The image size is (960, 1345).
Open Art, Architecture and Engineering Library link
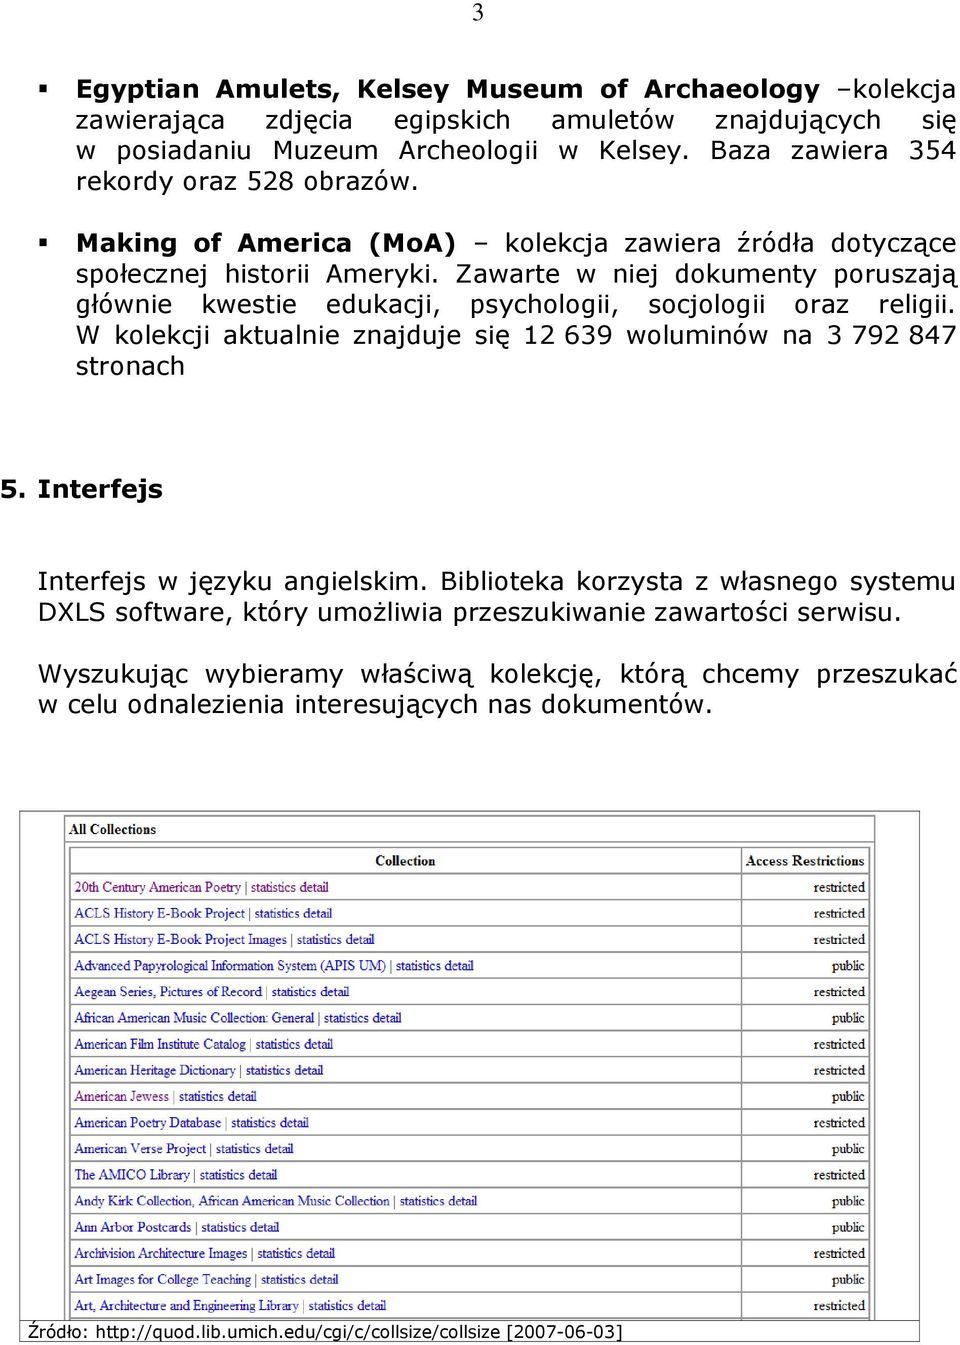click(187, 1305)
